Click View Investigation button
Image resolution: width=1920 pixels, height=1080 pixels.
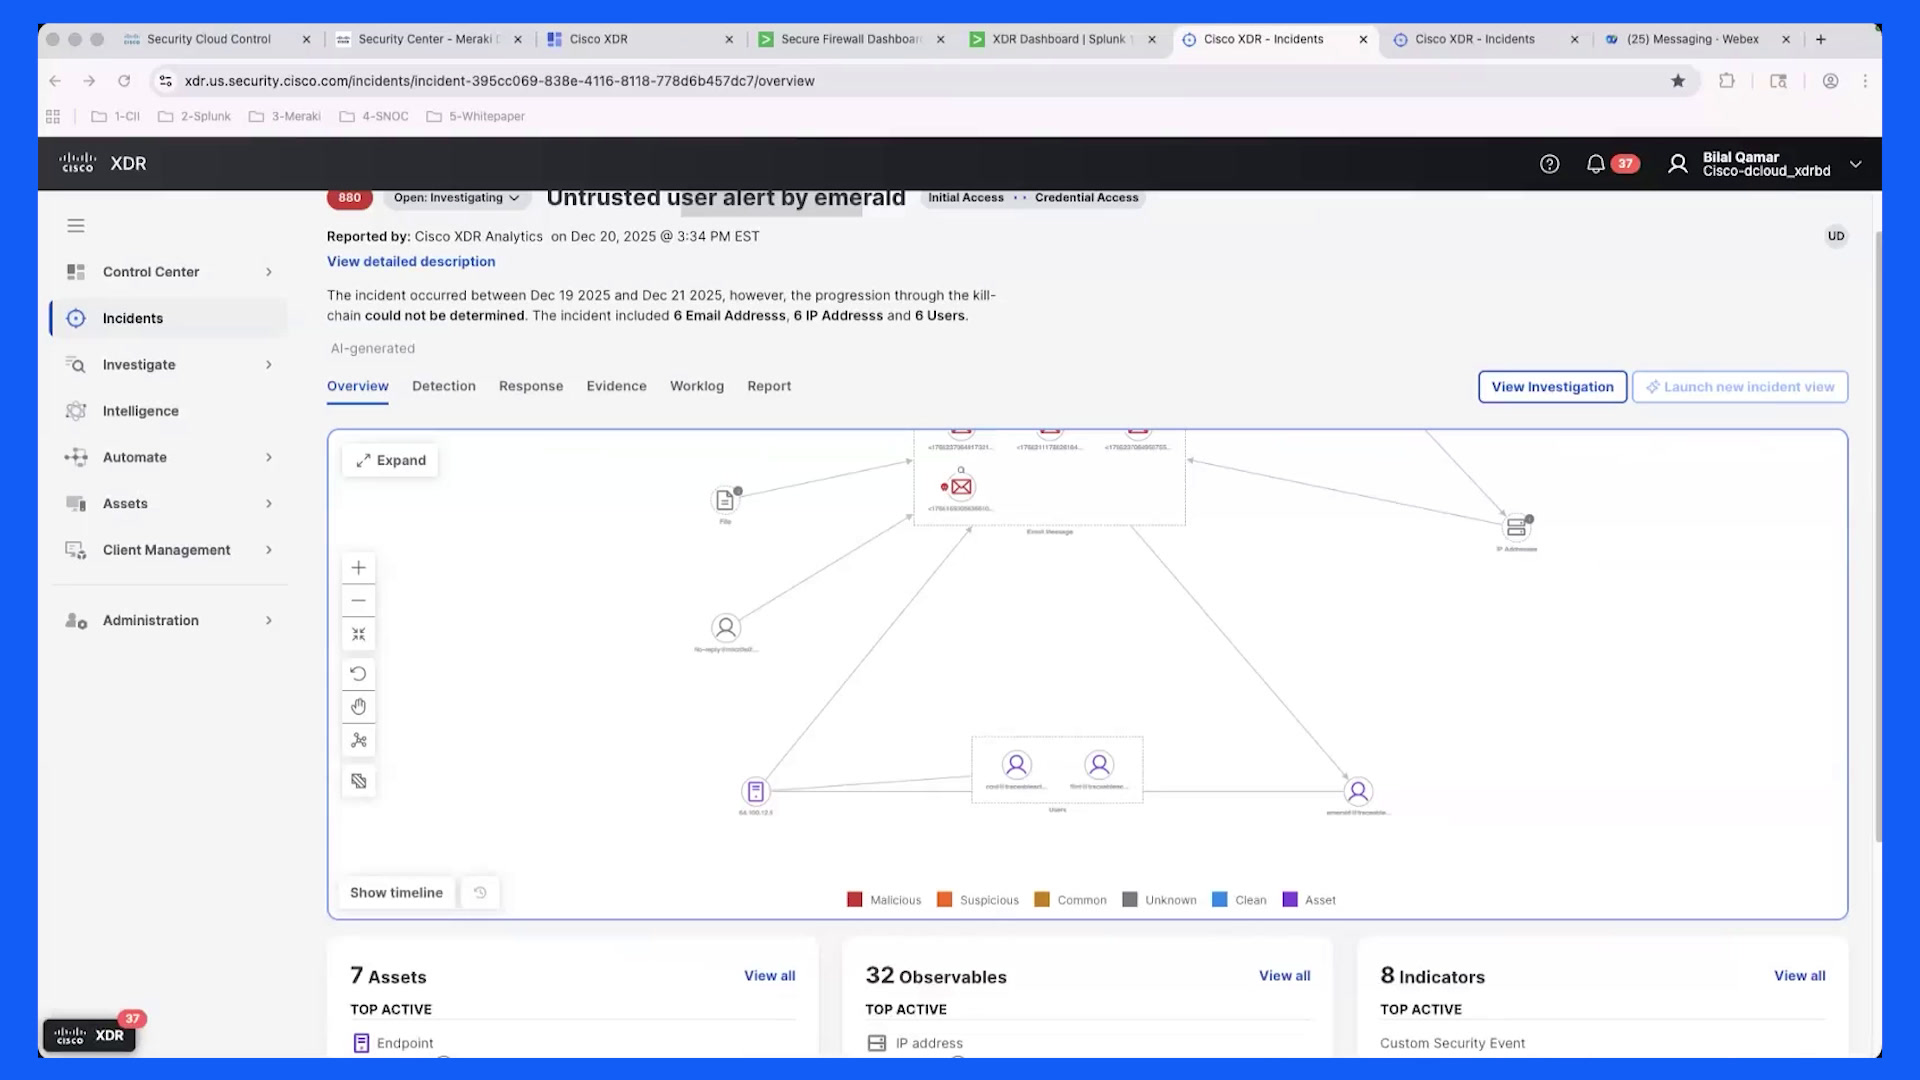tap(1552, 387)
